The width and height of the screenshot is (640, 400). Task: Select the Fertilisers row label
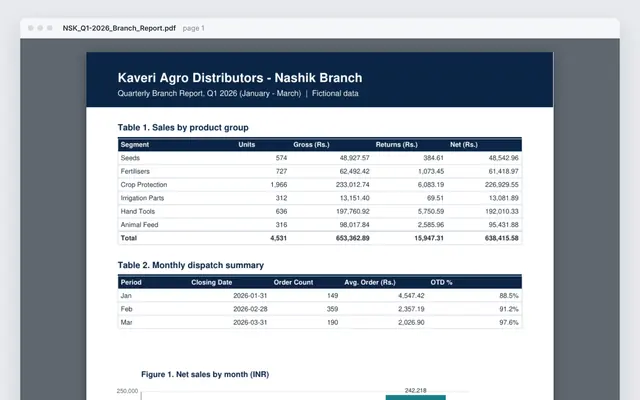click(x=135, y=171)
